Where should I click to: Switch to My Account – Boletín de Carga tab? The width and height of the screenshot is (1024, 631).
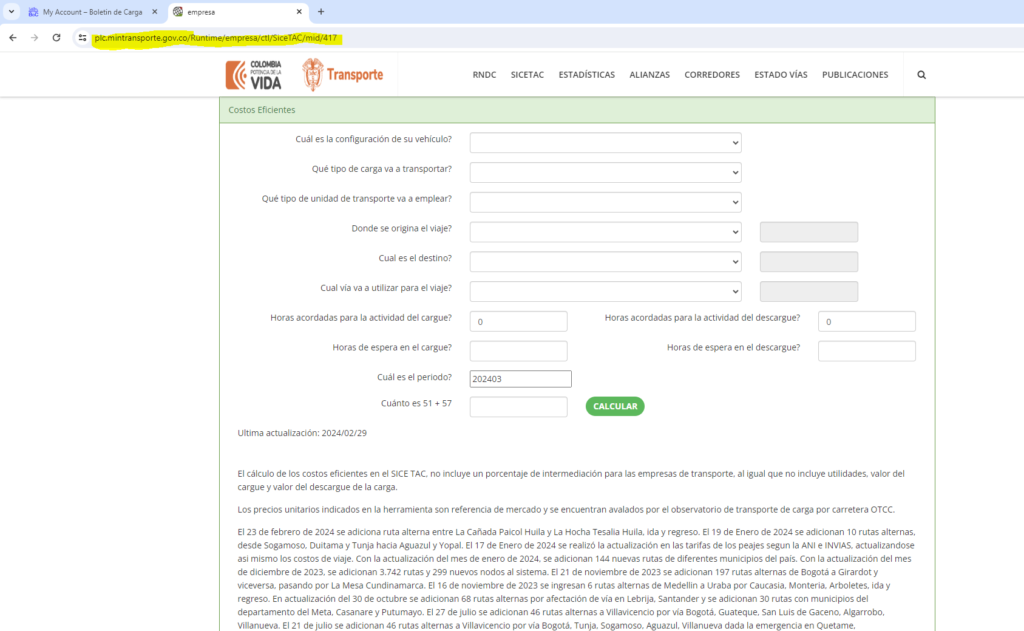click(90, 12)
